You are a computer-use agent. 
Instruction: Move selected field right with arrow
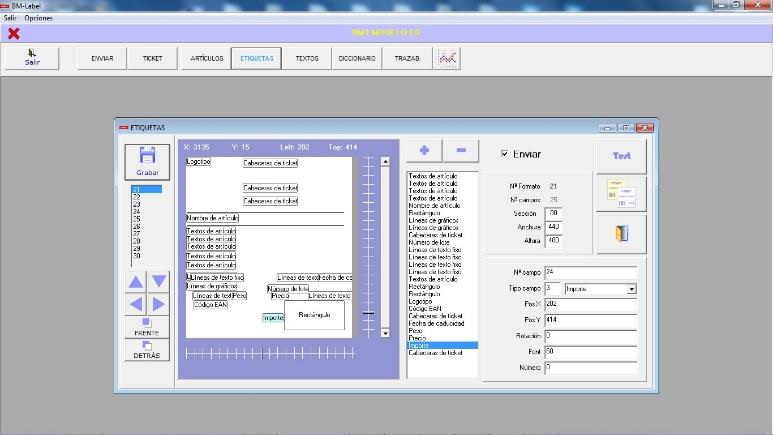tap(159, 304)
